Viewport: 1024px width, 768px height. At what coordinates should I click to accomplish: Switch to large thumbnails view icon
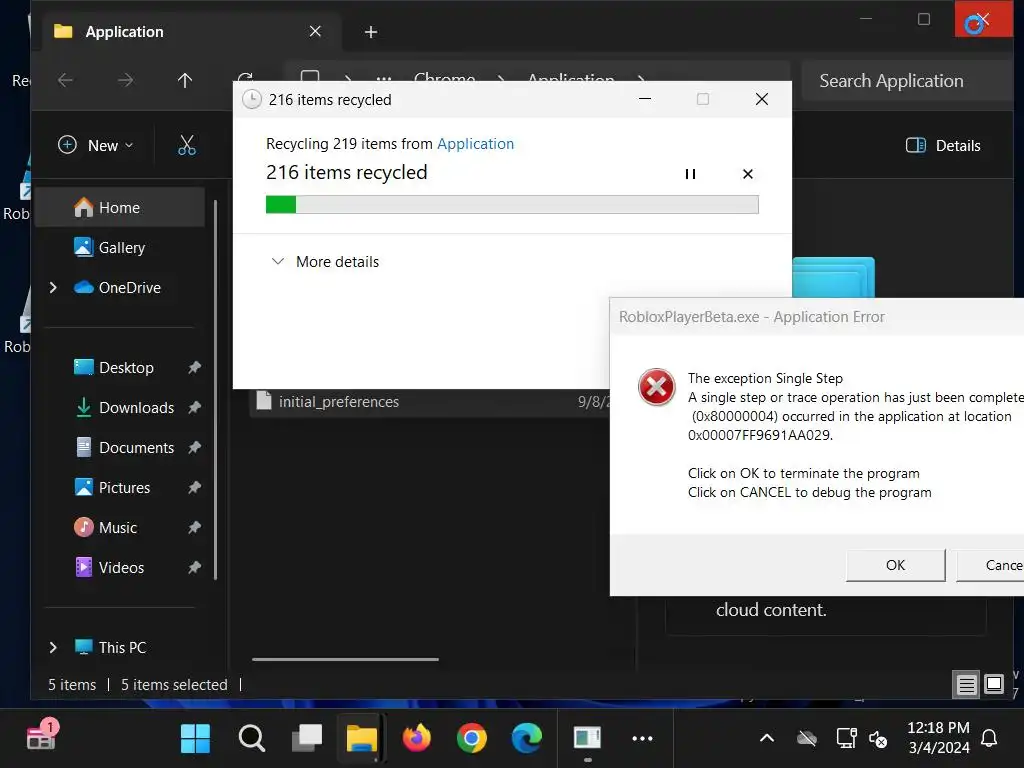(x=994, y=684)
